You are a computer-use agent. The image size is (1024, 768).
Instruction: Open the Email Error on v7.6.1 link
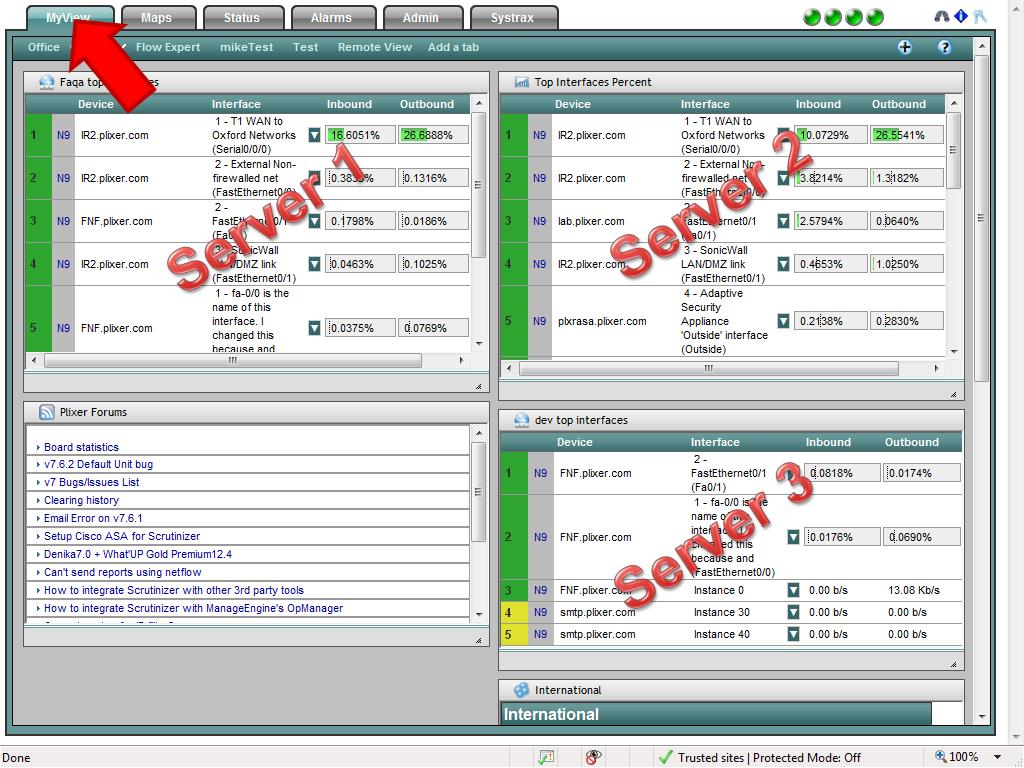(x=93, y=519)
